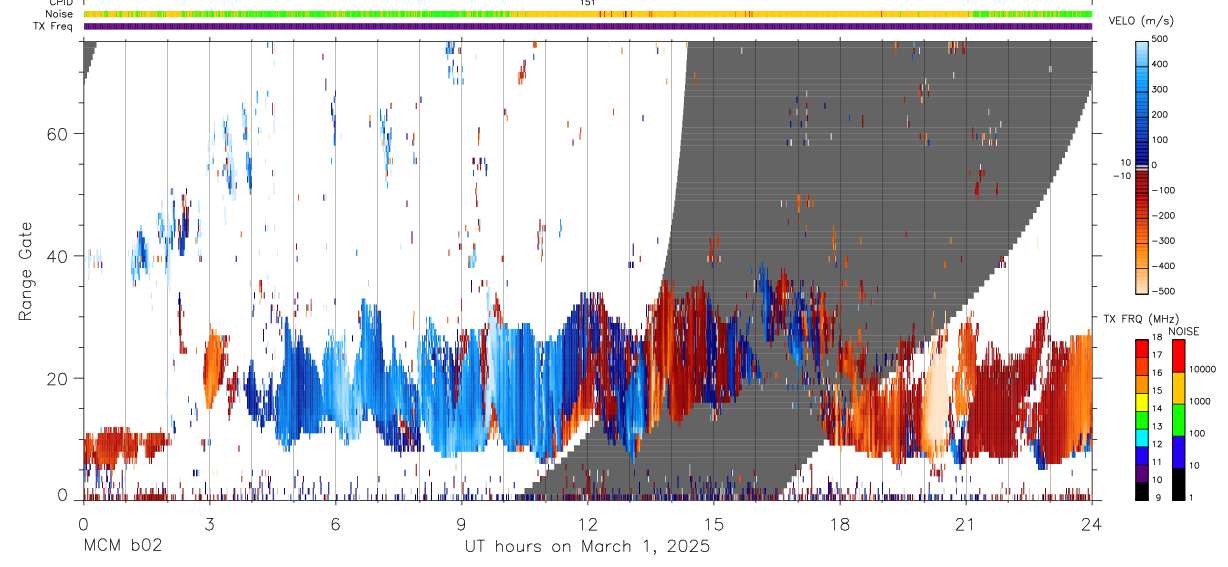Screen dimensions: 1228x567
Task: Click the purple TX Freq strip above the plot
Action: pos(588,26)
